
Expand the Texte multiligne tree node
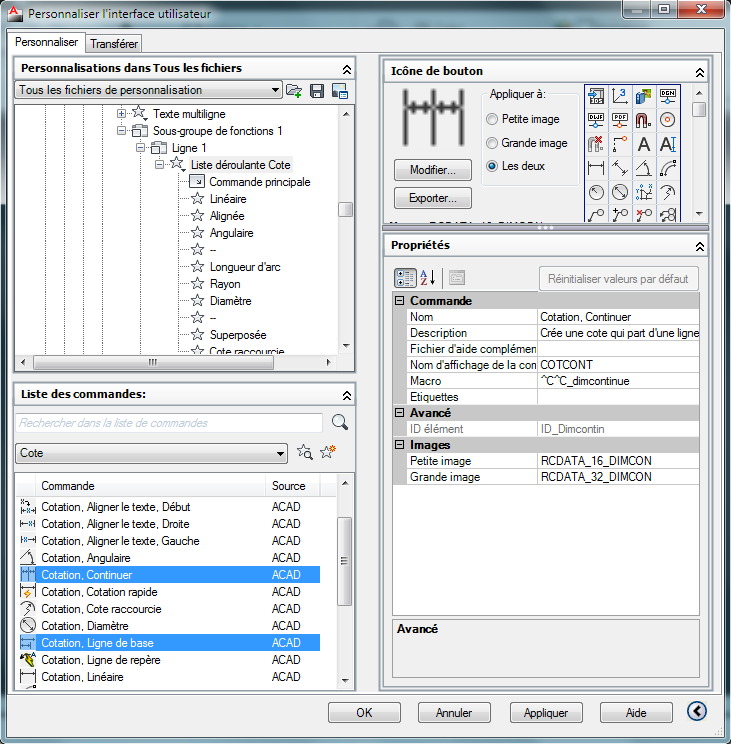122,114
